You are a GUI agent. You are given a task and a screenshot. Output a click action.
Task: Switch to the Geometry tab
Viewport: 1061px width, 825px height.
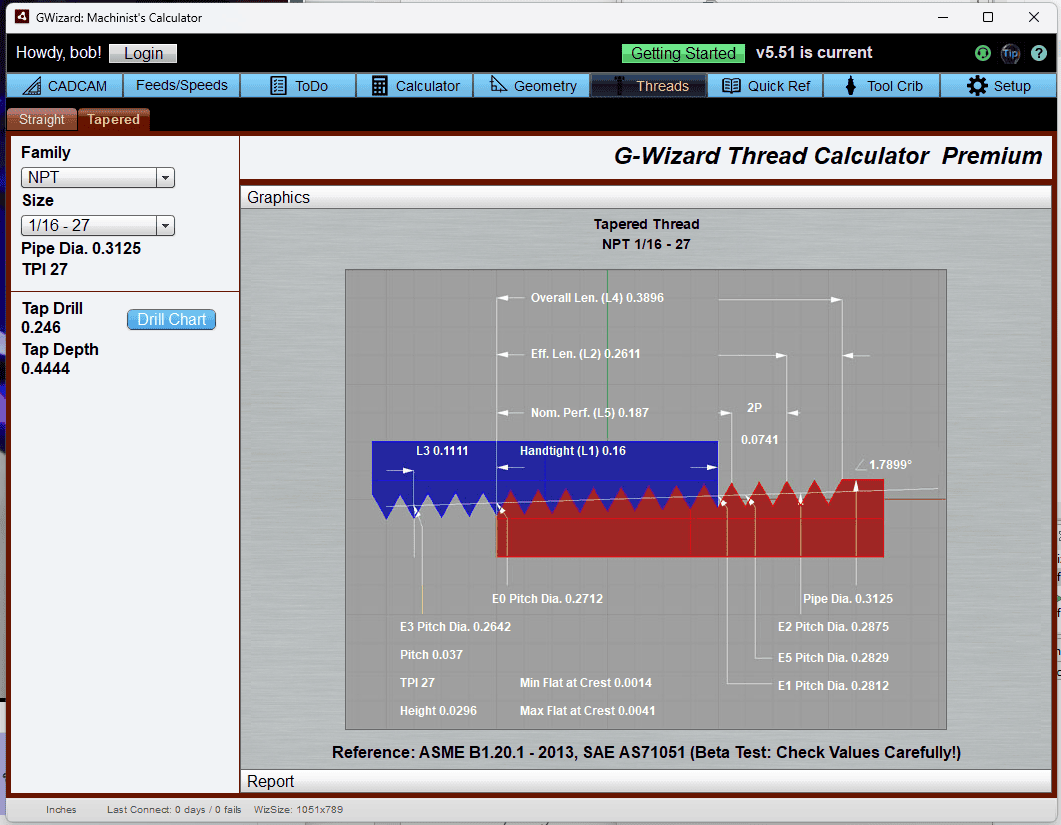pos(532,86)
